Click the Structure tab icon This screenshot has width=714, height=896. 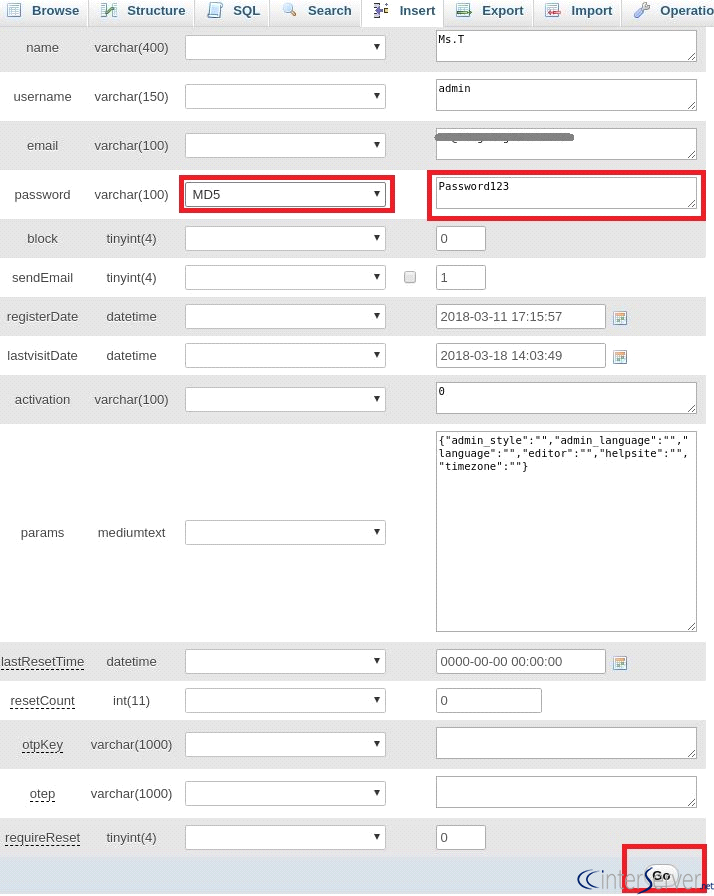(109, 10)
